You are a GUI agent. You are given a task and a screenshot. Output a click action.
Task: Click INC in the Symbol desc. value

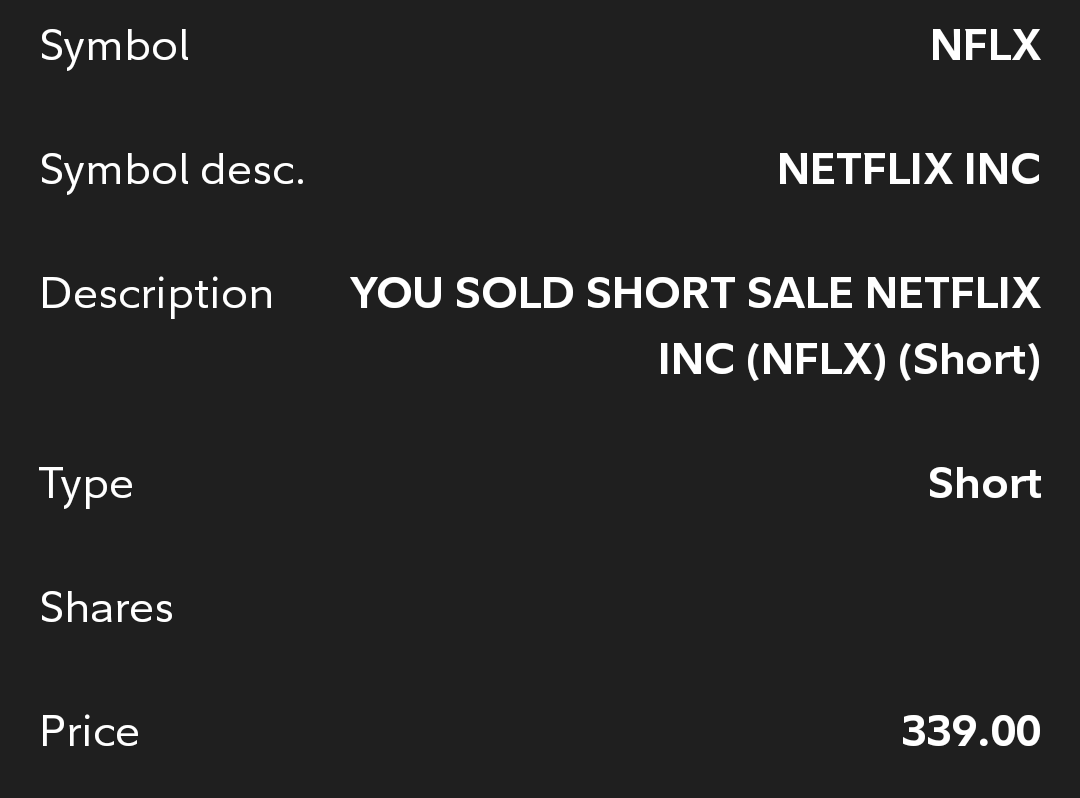1002,170
